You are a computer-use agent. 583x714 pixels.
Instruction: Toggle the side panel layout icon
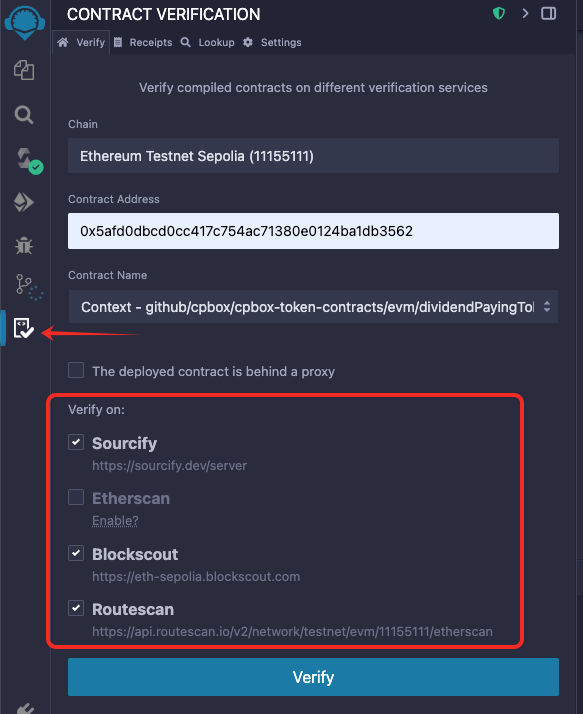point(548,13)
